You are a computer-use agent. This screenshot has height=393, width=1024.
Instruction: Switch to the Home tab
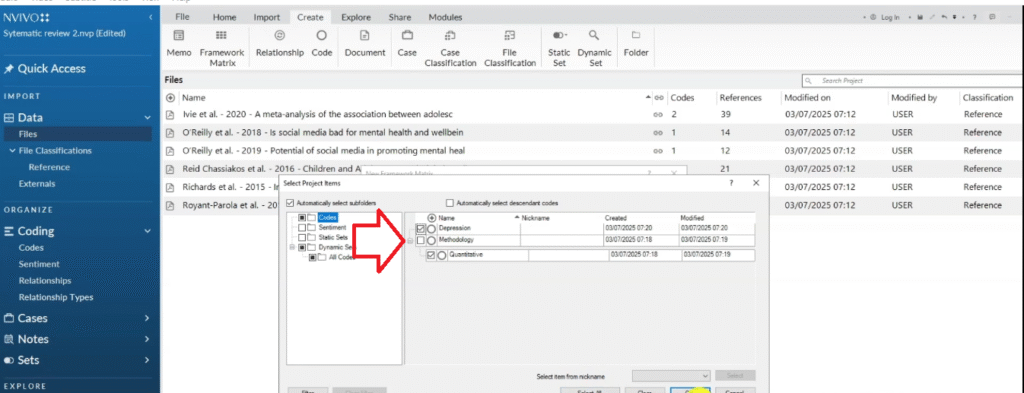(225, 18)
